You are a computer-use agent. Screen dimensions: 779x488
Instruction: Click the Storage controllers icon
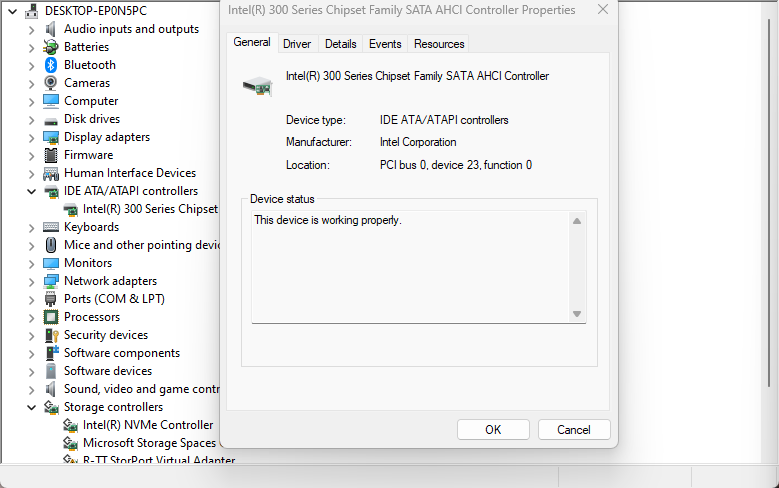[51, 407]
